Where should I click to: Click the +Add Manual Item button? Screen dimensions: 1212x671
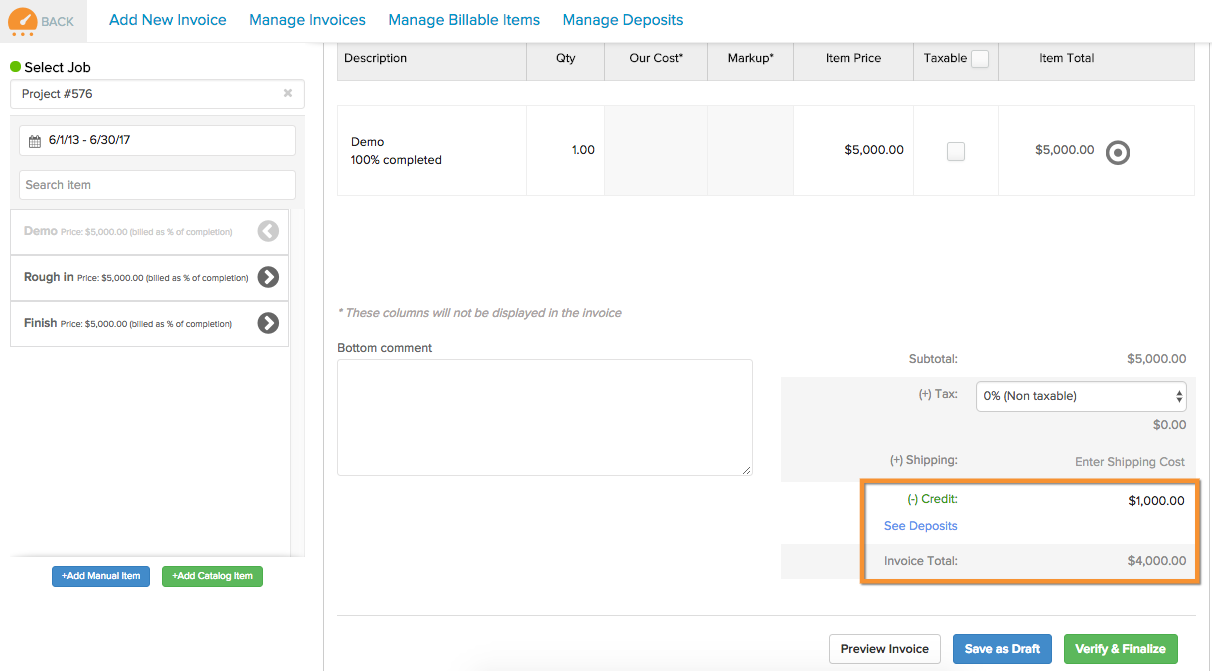click(x=101, y=576)
